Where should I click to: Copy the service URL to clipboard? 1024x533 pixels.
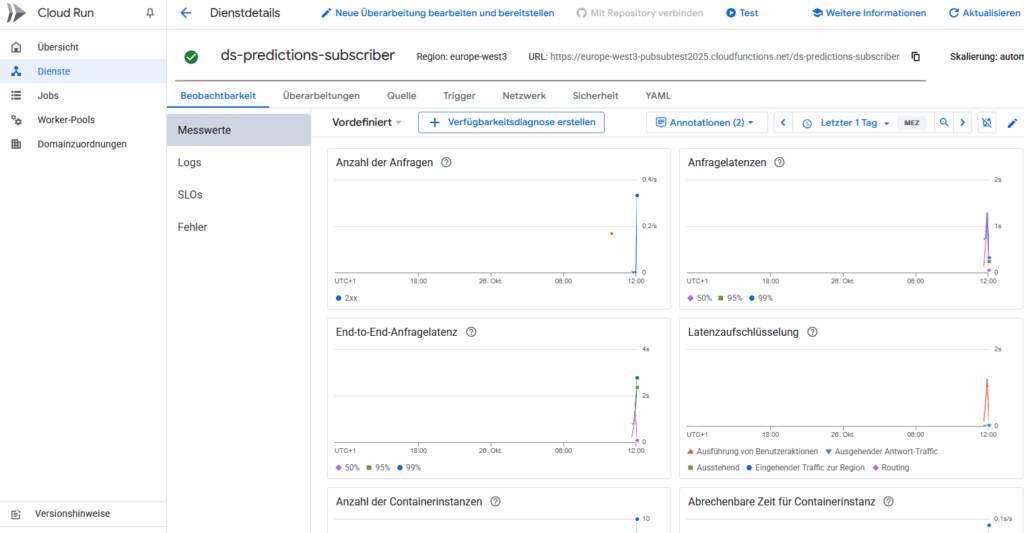(915, 57)
